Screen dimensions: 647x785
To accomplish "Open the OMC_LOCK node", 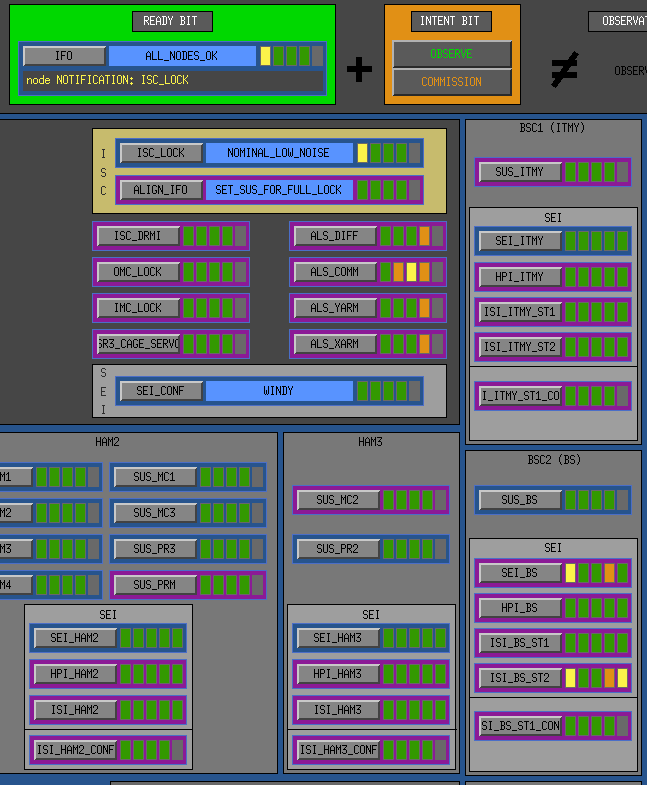I will 138,272.
